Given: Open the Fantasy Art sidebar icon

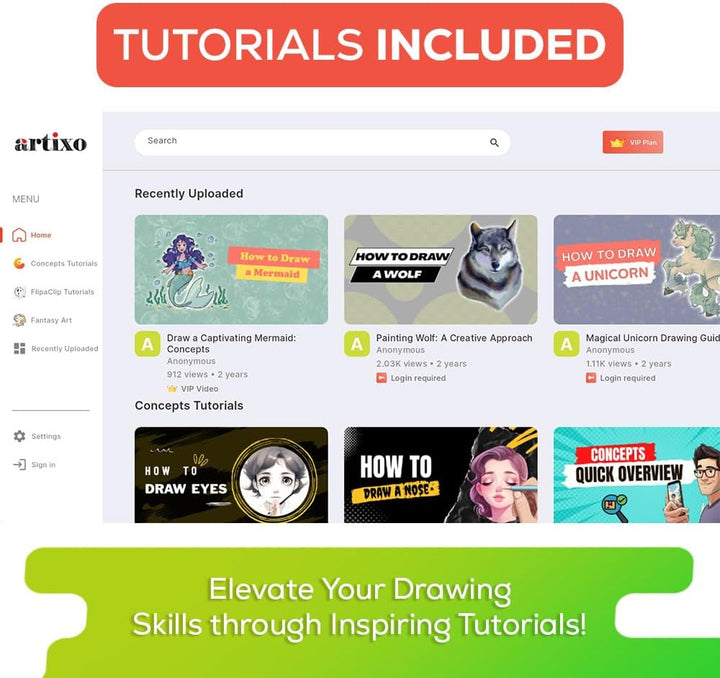Looking at the screenshot, I should pyautogui.click(x=19, y=320).
